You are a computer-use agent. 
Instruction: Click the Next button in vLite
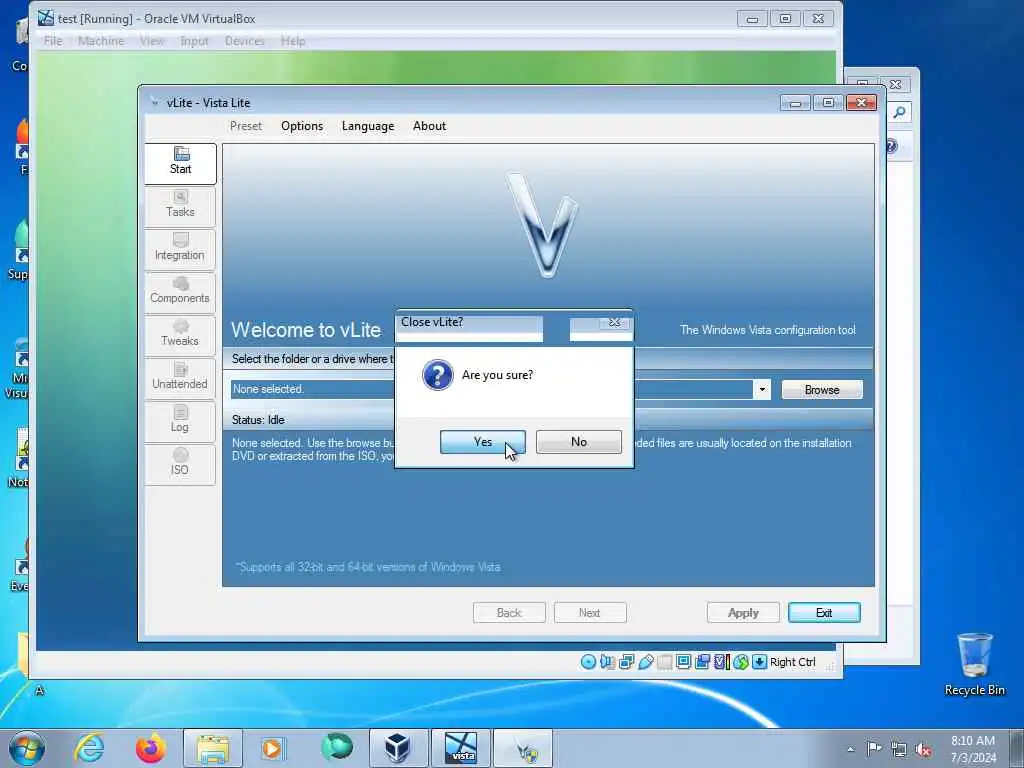[x=590, y=613]
